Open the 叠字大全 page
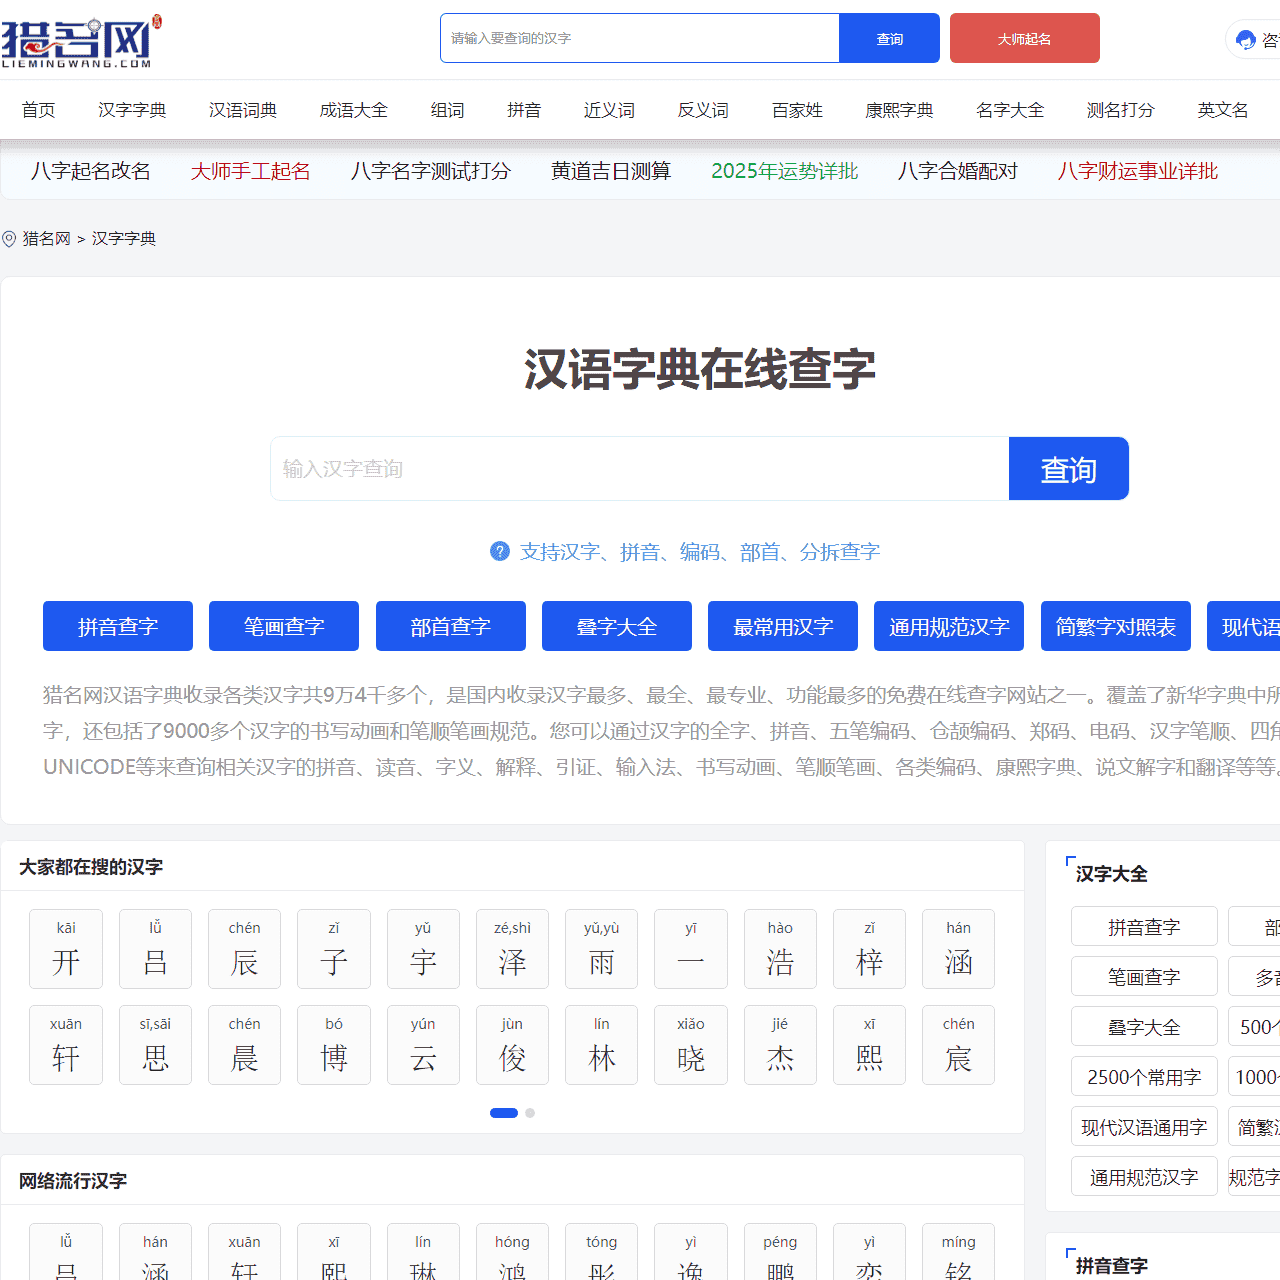Image resolution: width=1280 pixels, height=1280 pixels. (616, 626)
